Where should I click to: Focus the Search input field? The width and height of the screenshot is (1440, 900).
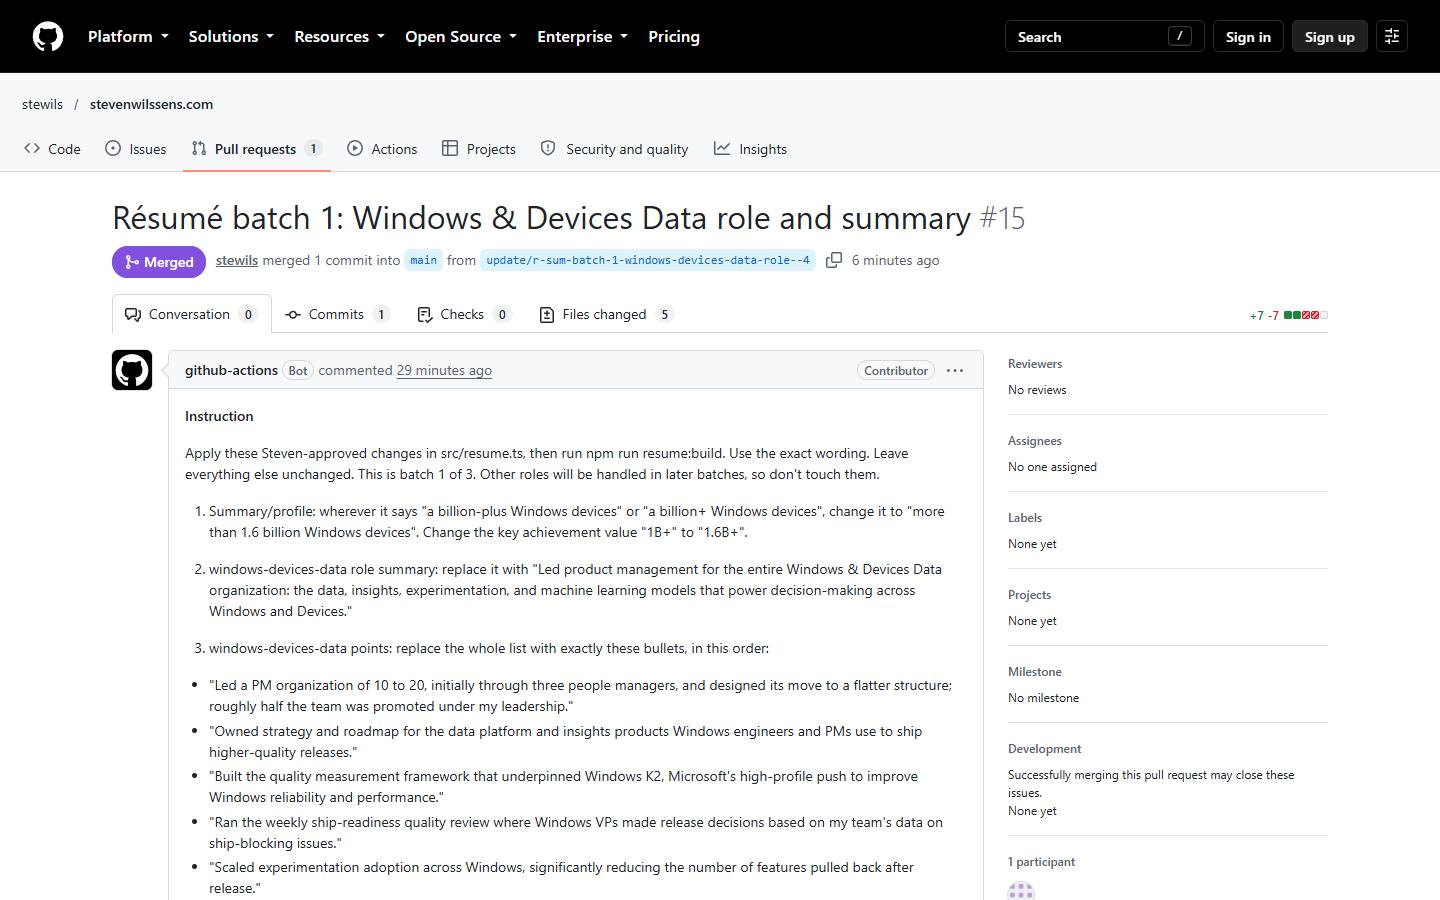(x=1104, y=37)
